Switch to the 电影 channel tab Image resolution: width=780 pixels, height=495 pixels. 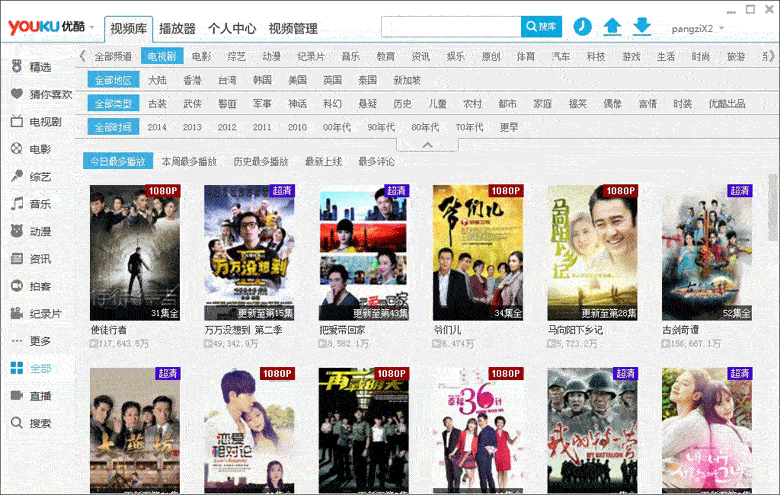(201, 56)
